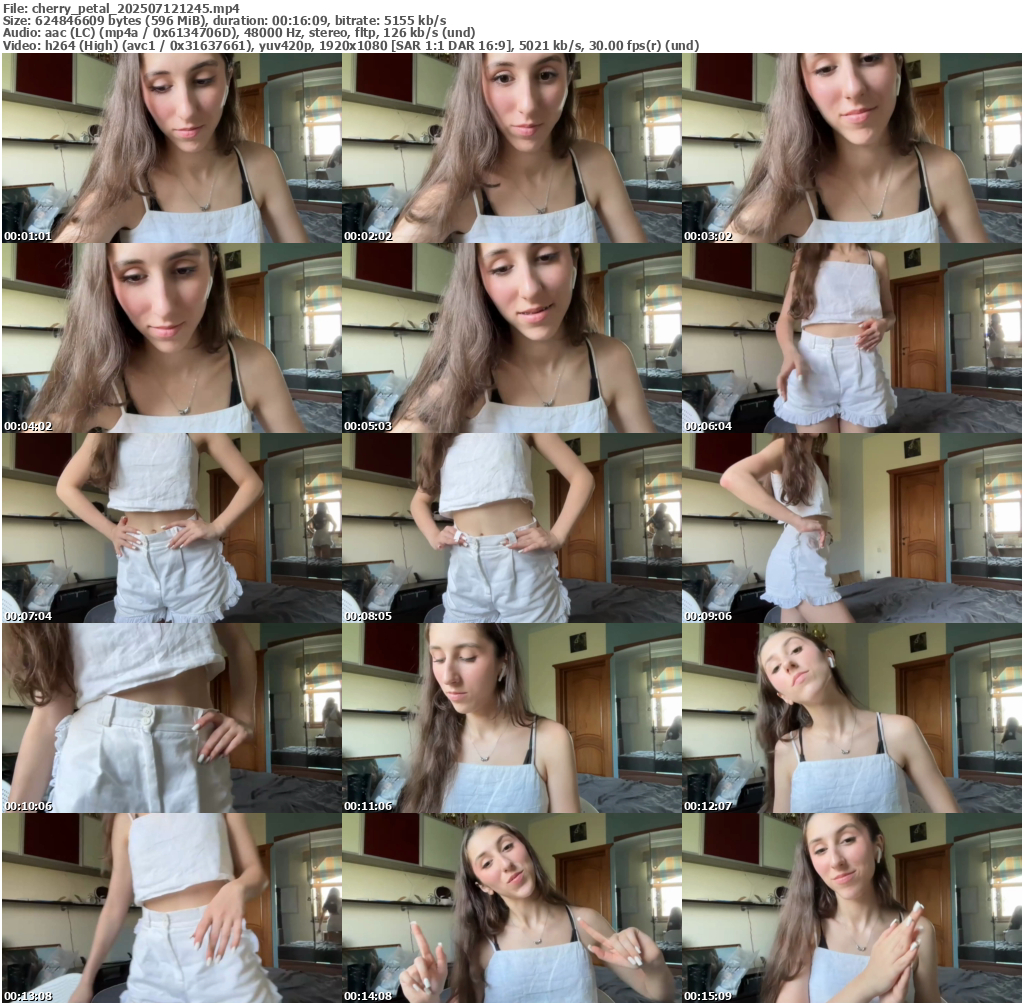
Task: Select the thumbnail frame at 00:01:01
Action: click(x=171, y=148)
